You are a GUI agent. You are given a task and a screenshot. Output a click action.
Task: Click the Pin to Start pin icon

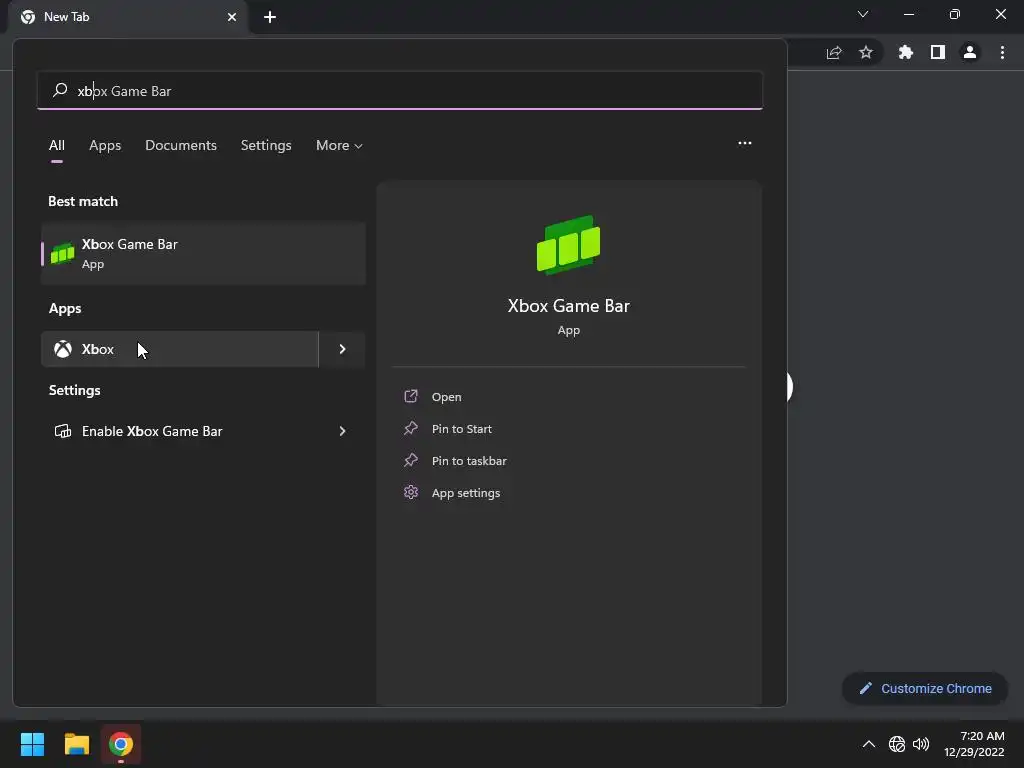tap(411, 428)
